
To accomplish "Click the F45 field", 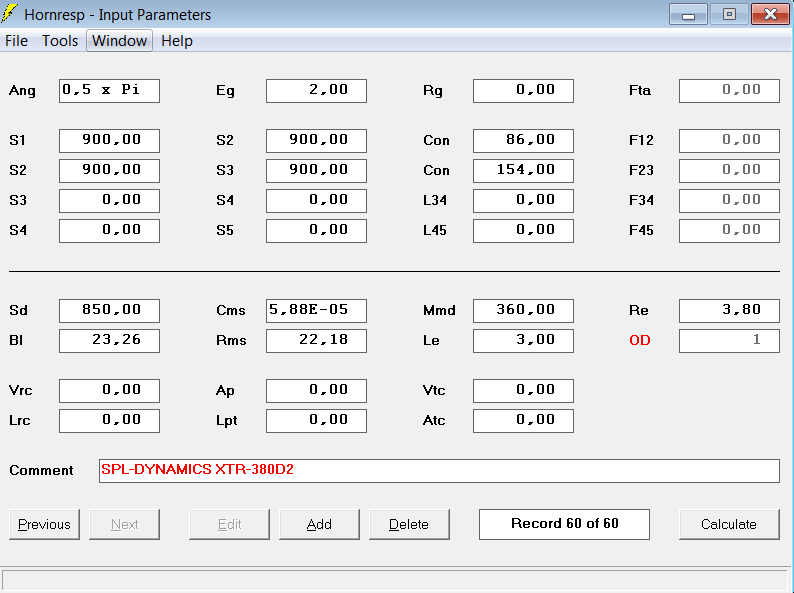I will pyautogui.click(x=729, y=230).
